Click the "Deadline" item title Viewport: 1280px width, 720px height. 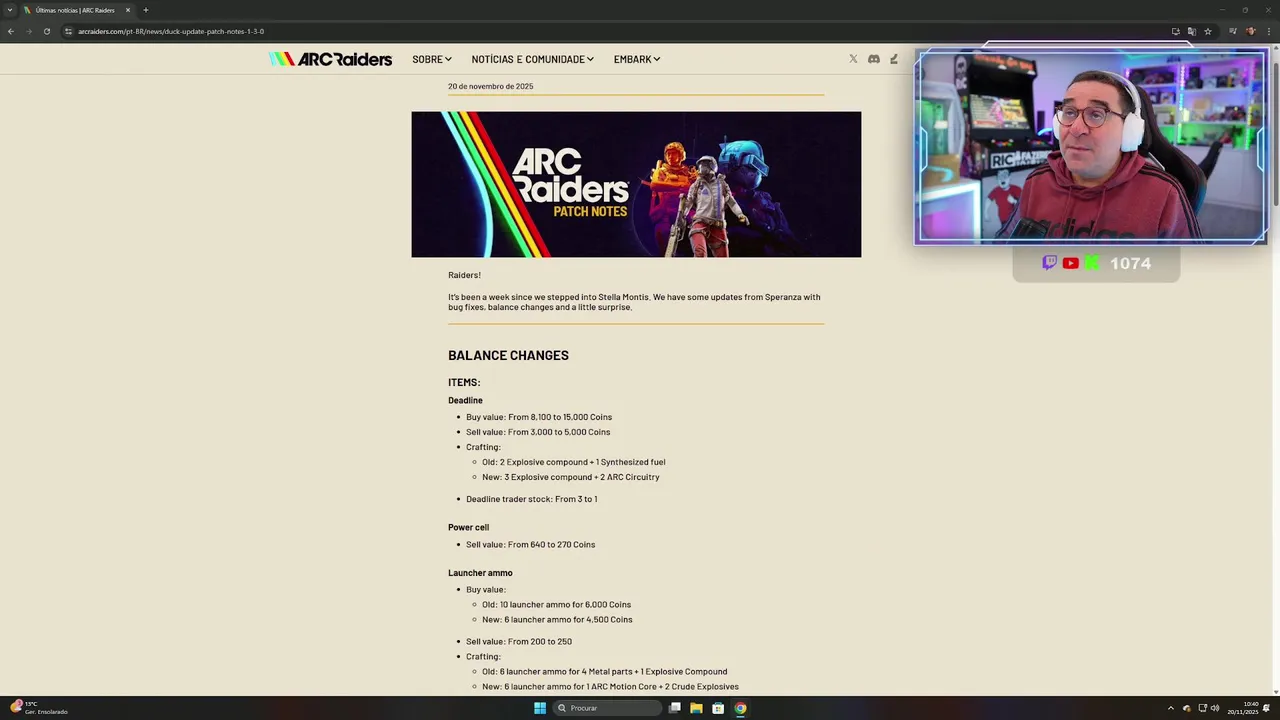point(465,400)
